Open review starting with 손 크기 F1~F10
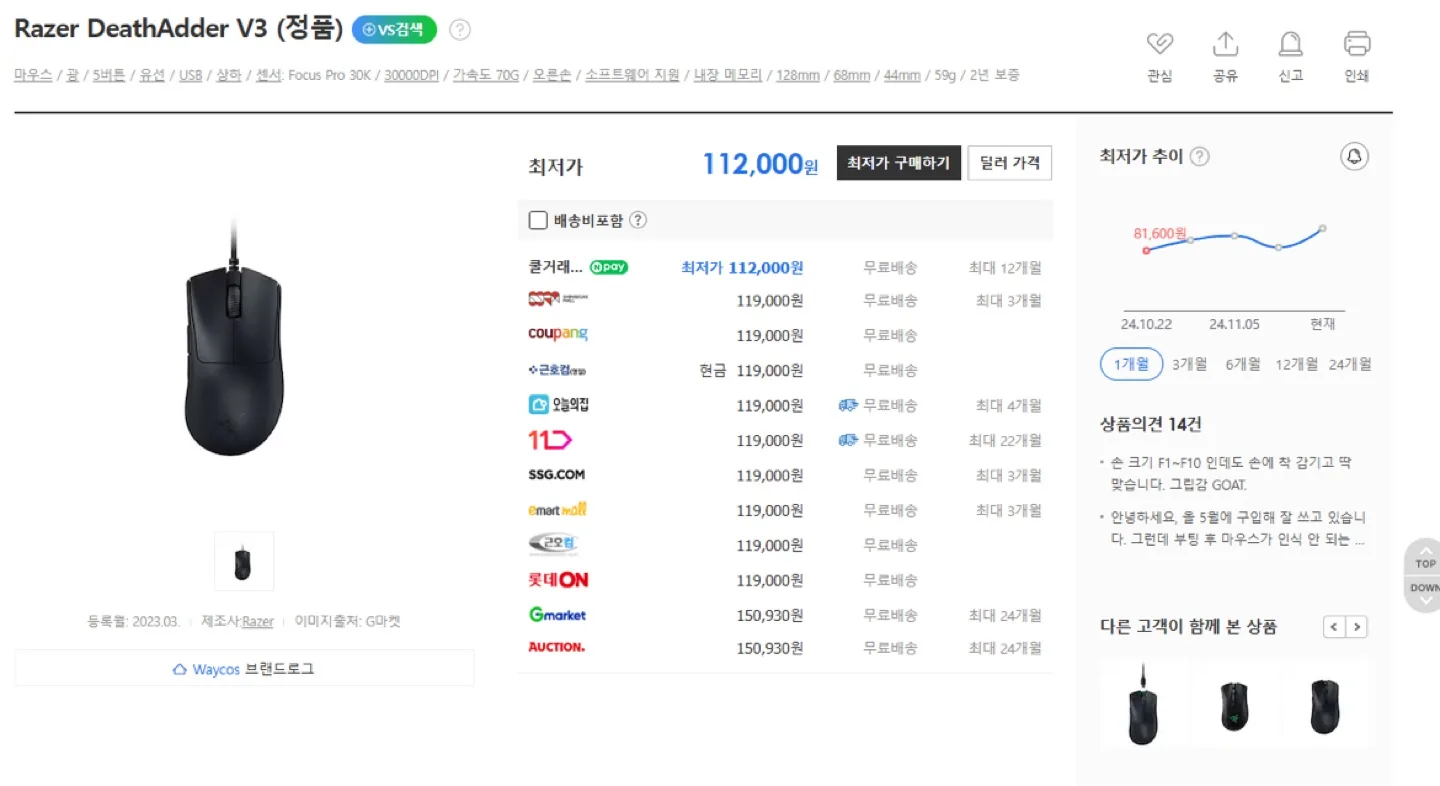 click(x=1230, y=474)
